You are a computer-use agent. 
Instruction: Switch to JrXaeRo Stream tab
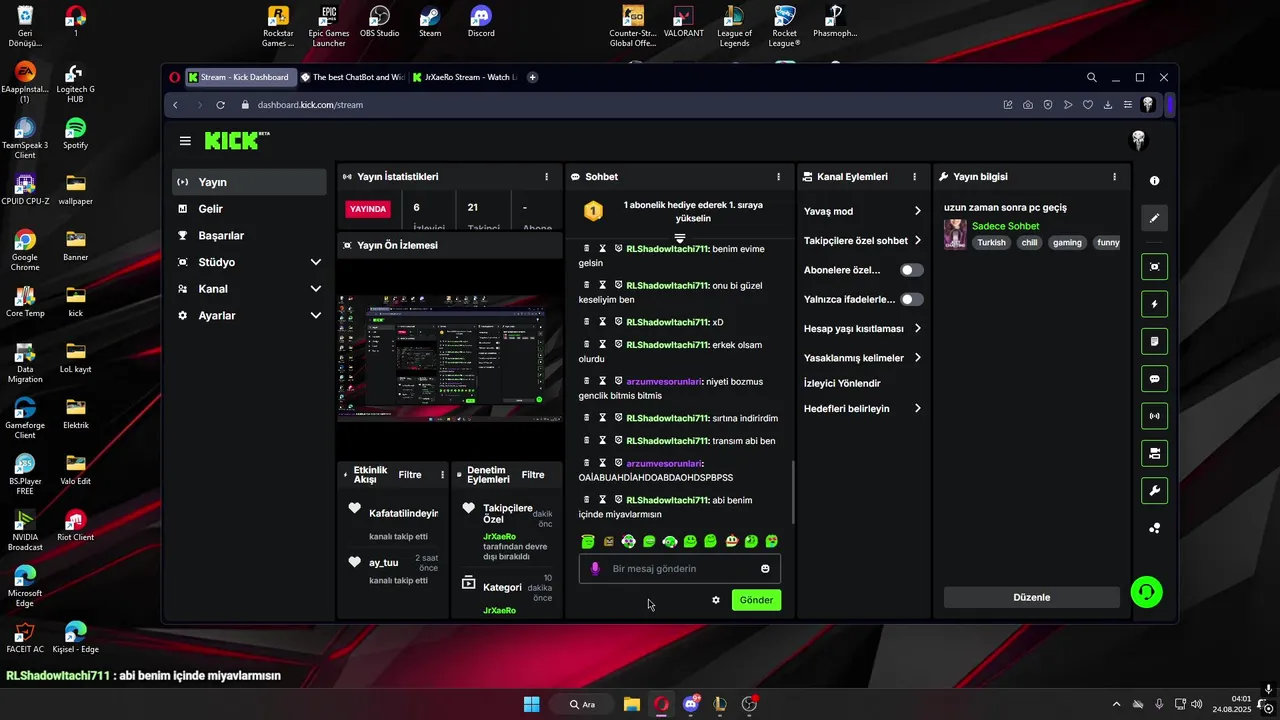pos(465,77)
